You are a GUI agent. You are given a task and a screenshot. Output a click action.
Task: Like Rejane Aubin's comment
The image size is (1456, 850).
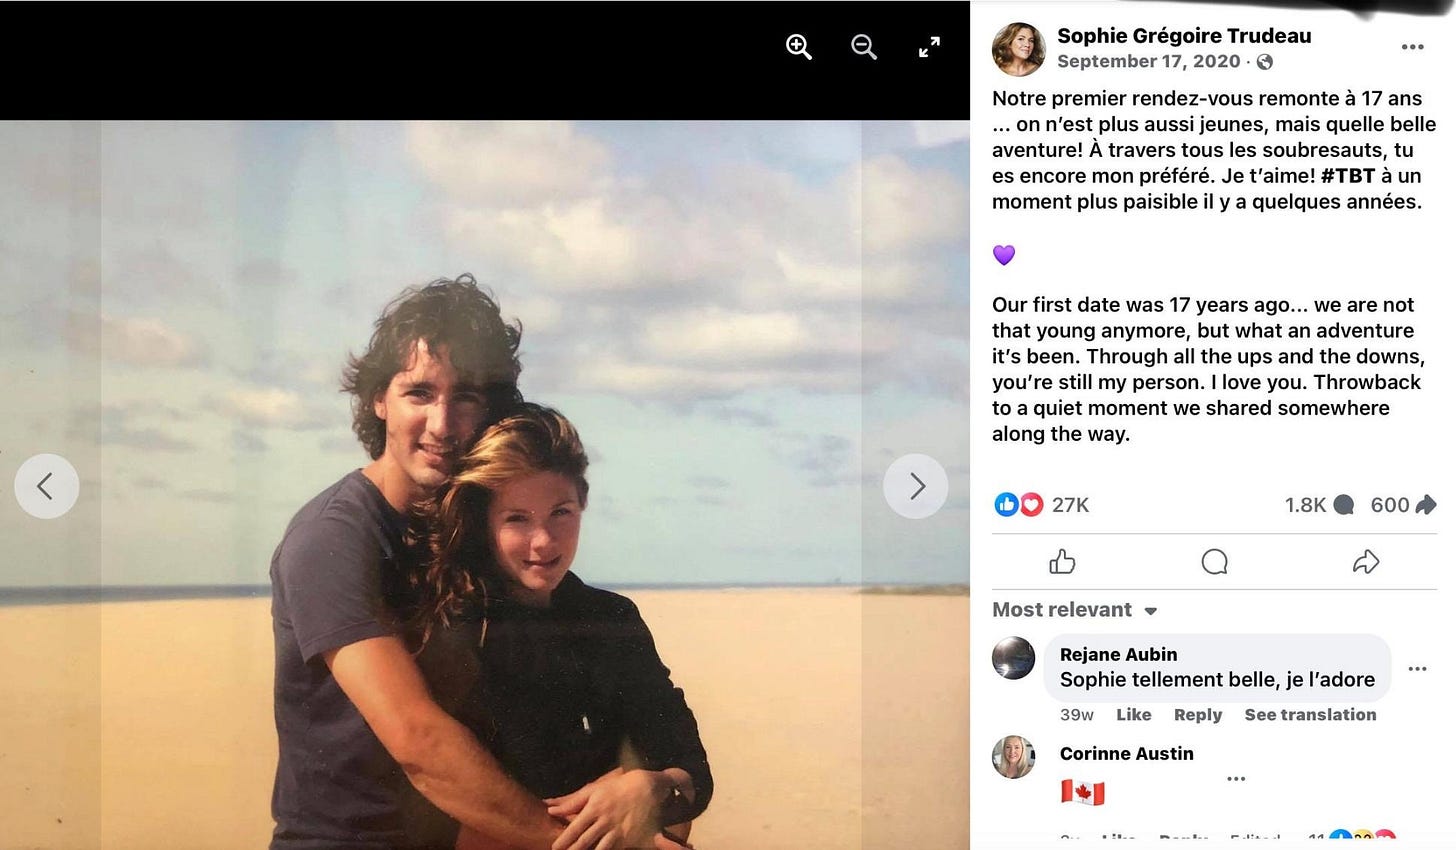(1133, 715)
